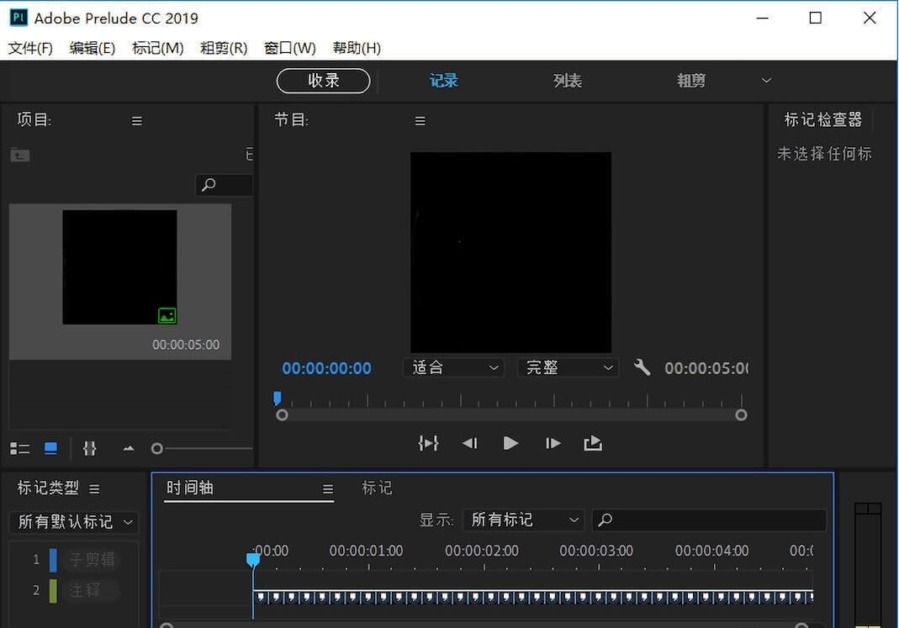Click the project panel braces icon

[89, 448]
